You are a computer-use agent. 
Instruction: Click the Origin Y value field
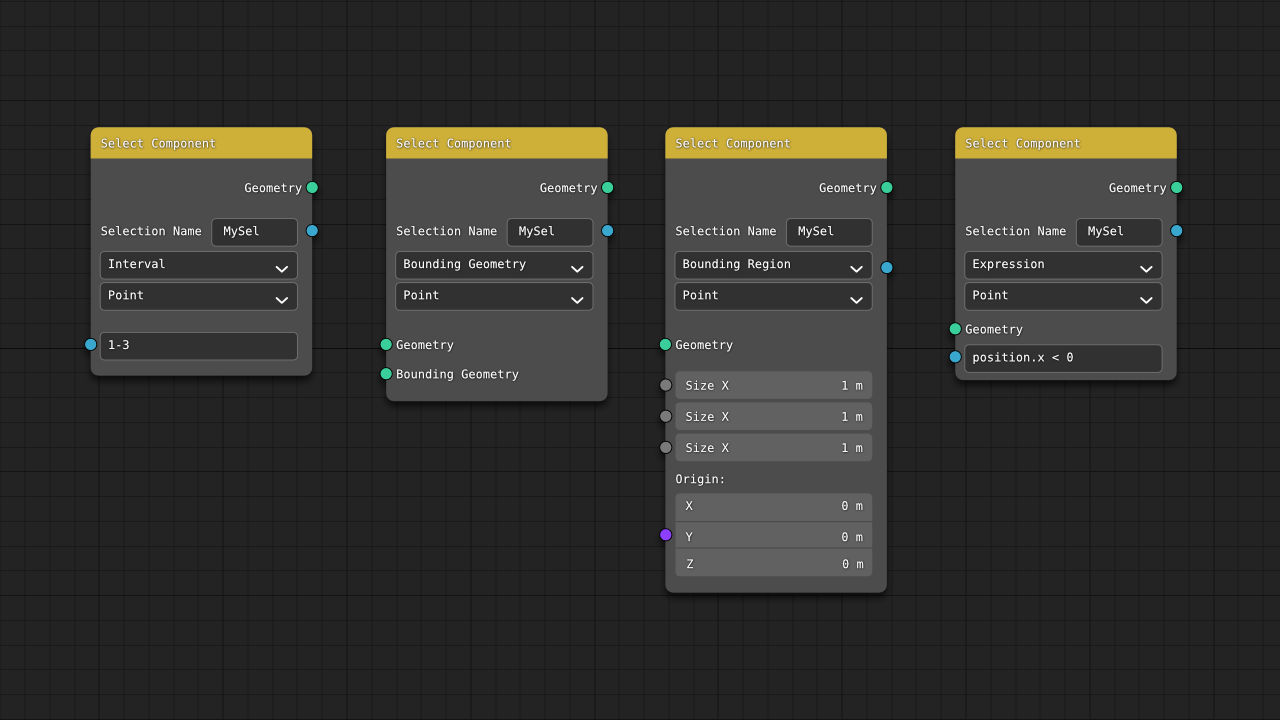[773, 536]
